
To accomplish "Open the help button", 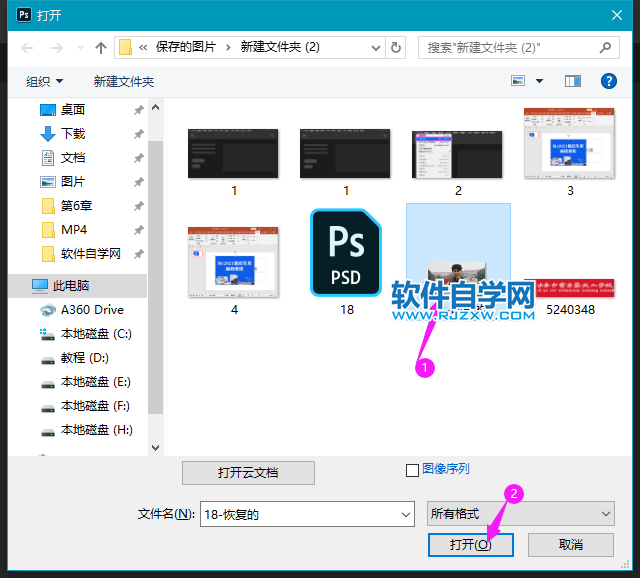I will [609, 81].
